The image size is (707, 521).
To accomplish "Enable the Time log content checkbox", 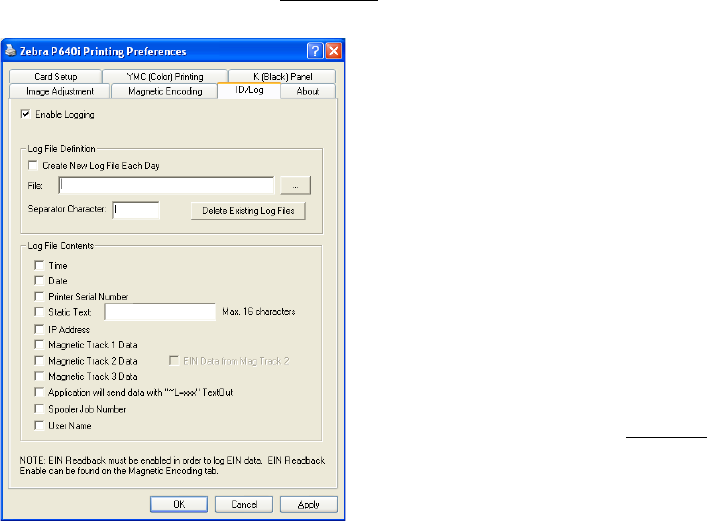I will click(x=39, y=265).
